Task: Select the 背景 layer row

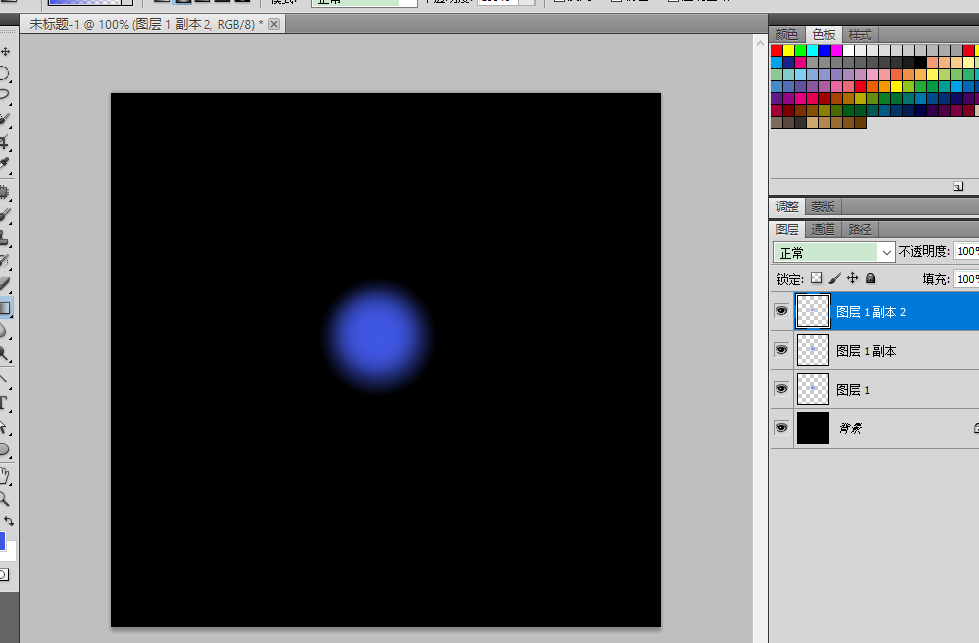Action: pyautogui.click(x=886, y=428)
